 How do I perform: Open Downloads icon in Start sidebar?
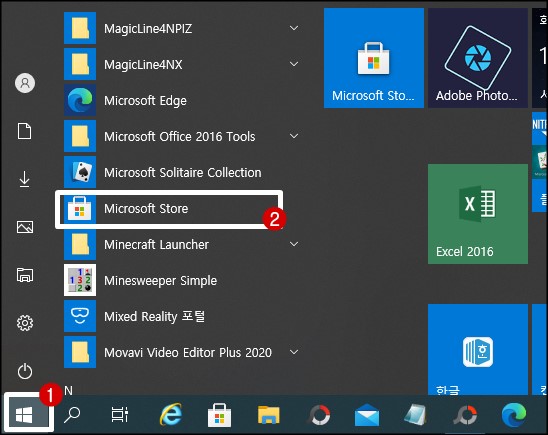point(24,179)
